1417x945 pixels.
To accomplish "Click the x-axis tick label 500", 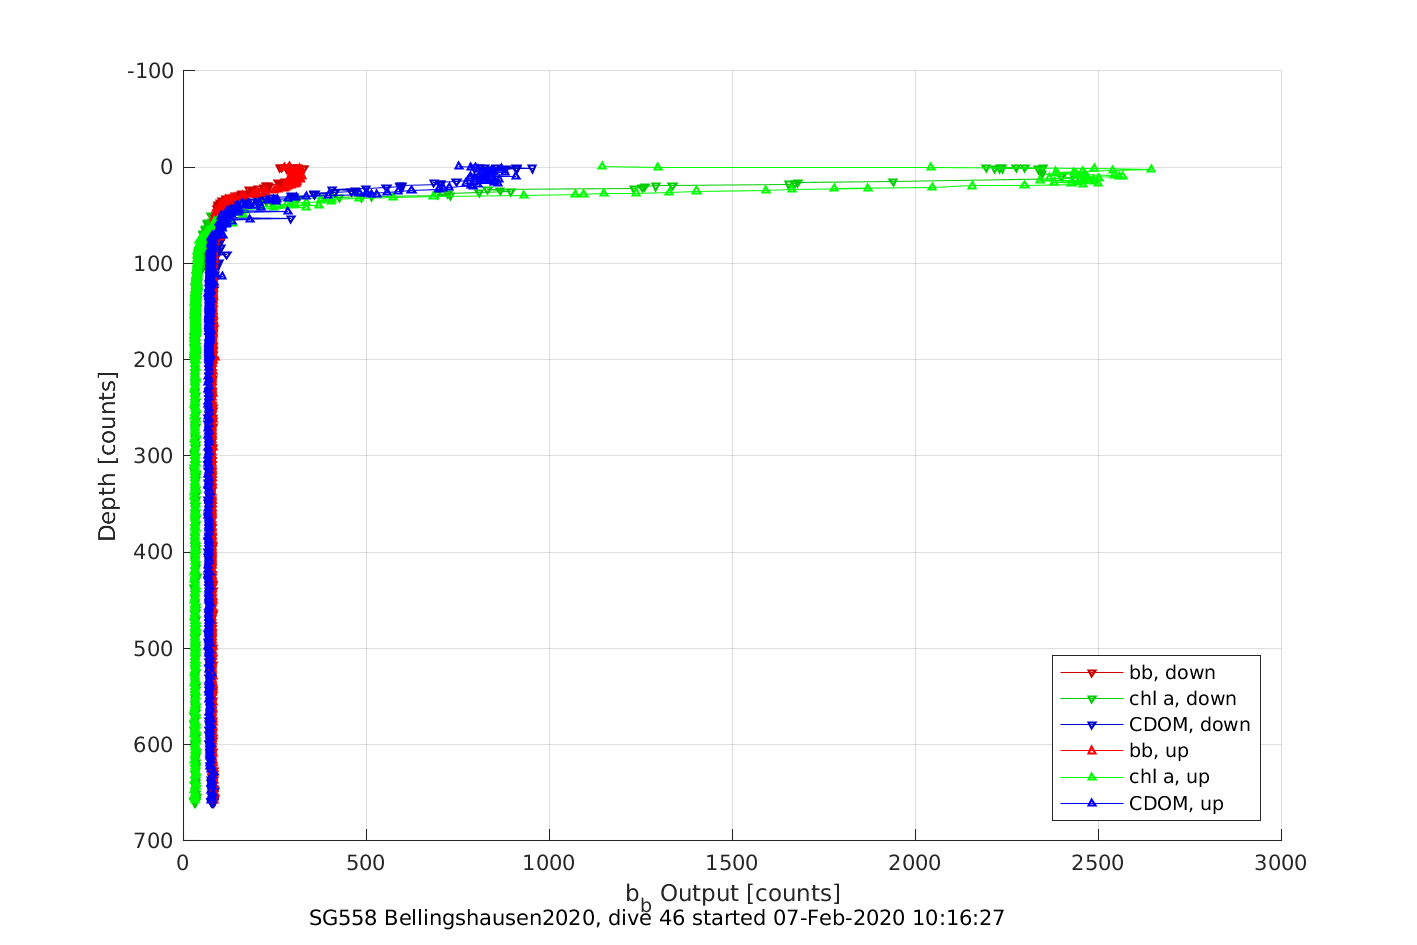I will (366, 864).
